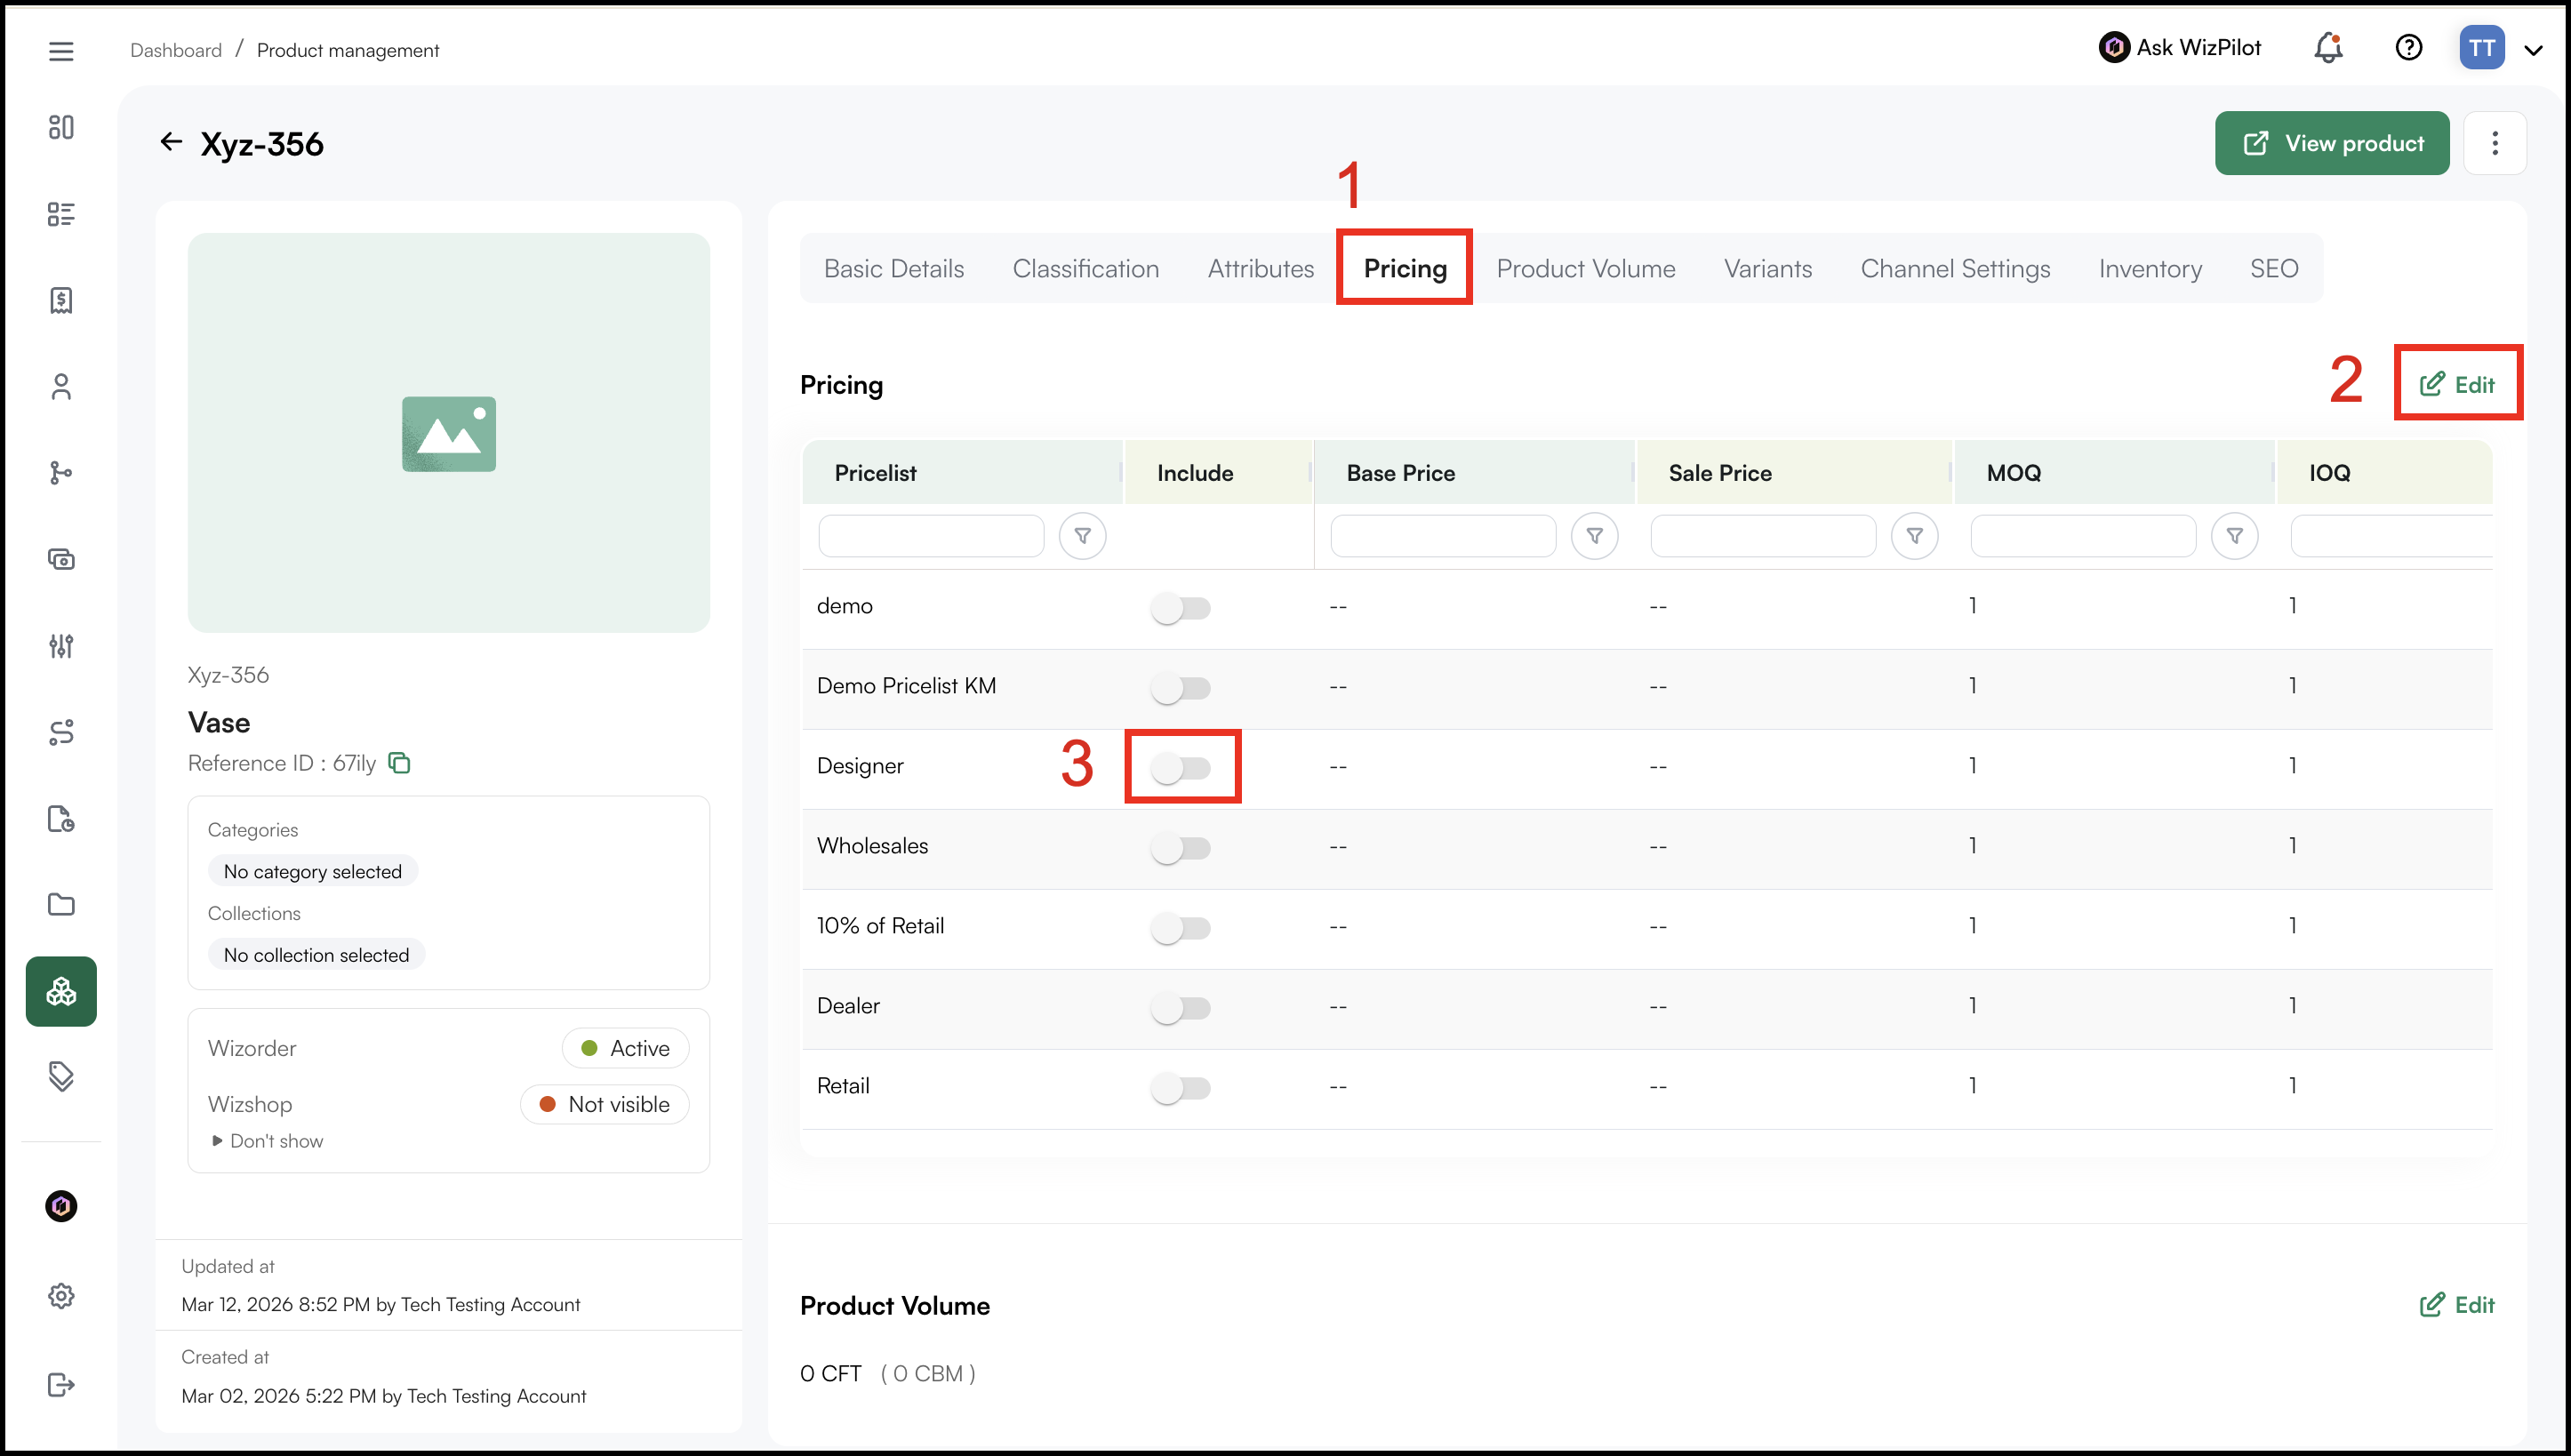Switch to the Basic Details tab
This screenshot has height=1456, width=2571.
tap(894, 269)
